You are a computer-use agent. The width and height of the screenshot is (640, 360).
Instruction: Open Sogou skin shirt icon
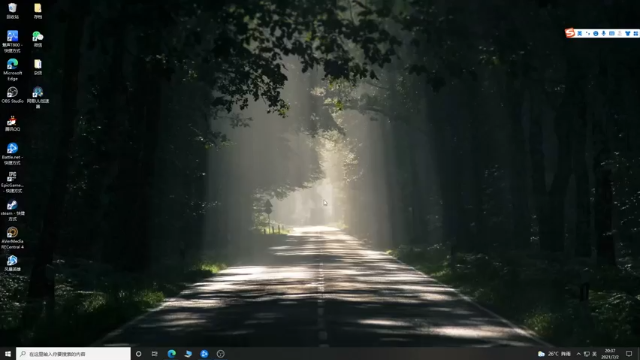(628, 33)
